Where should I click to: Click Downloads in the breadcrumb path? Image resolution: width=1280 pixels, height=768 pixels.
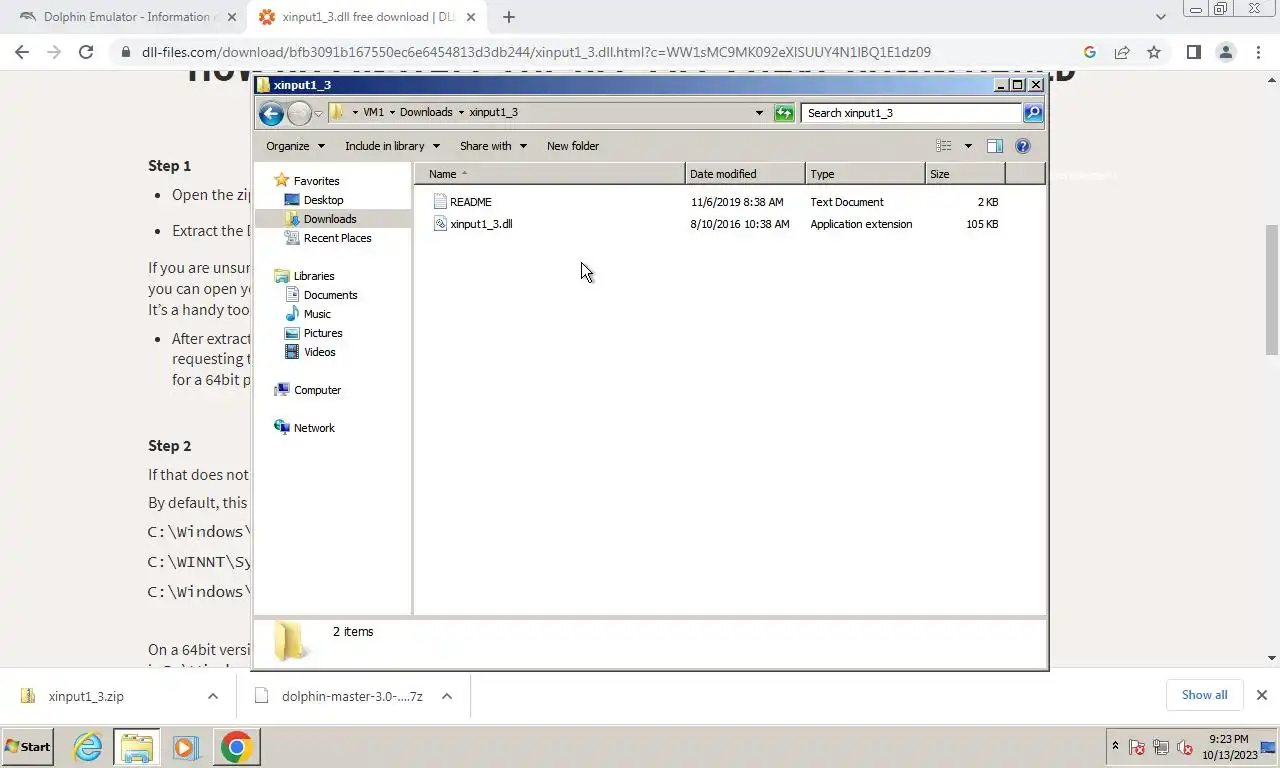pos(426,113)
